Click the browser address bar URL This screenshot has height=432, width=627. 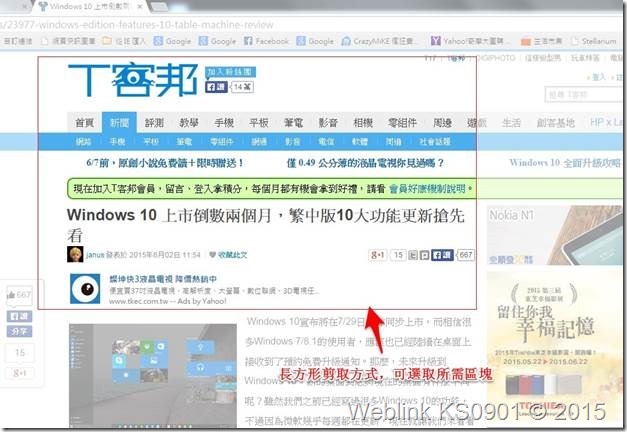pos(150,25)
